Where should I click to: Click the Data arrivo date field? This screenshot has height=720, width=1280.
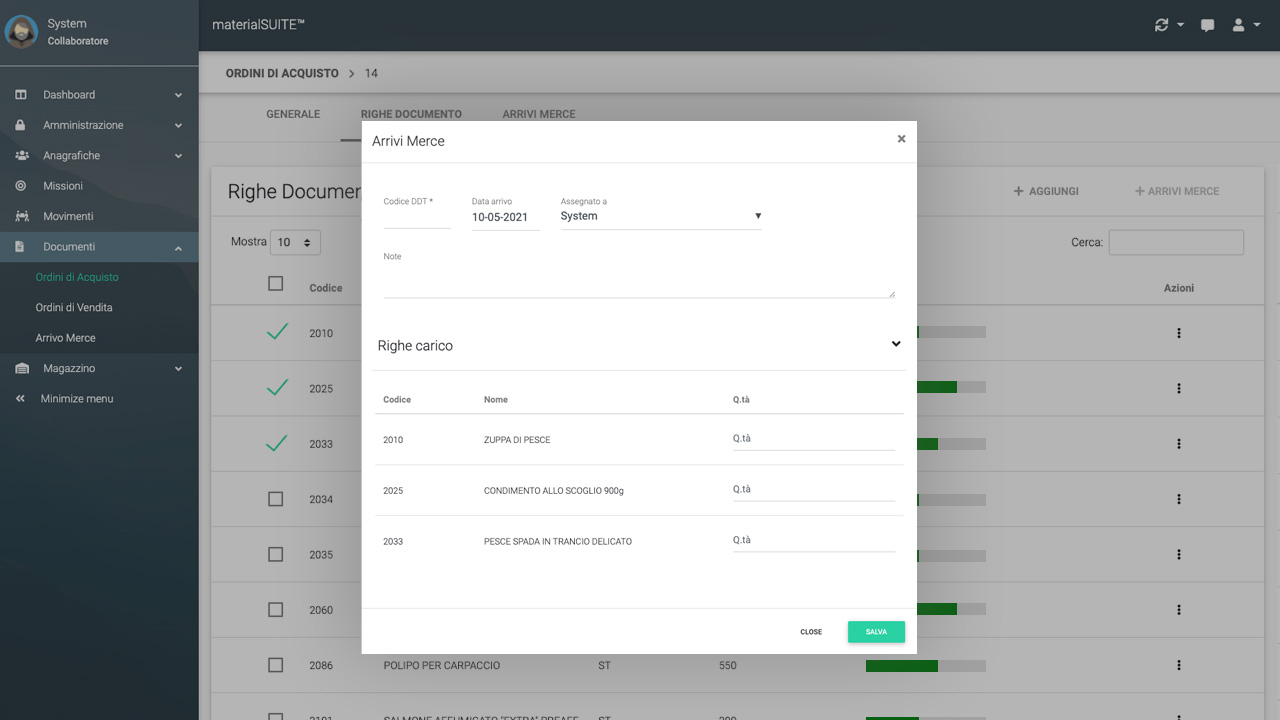click(505, 217)
